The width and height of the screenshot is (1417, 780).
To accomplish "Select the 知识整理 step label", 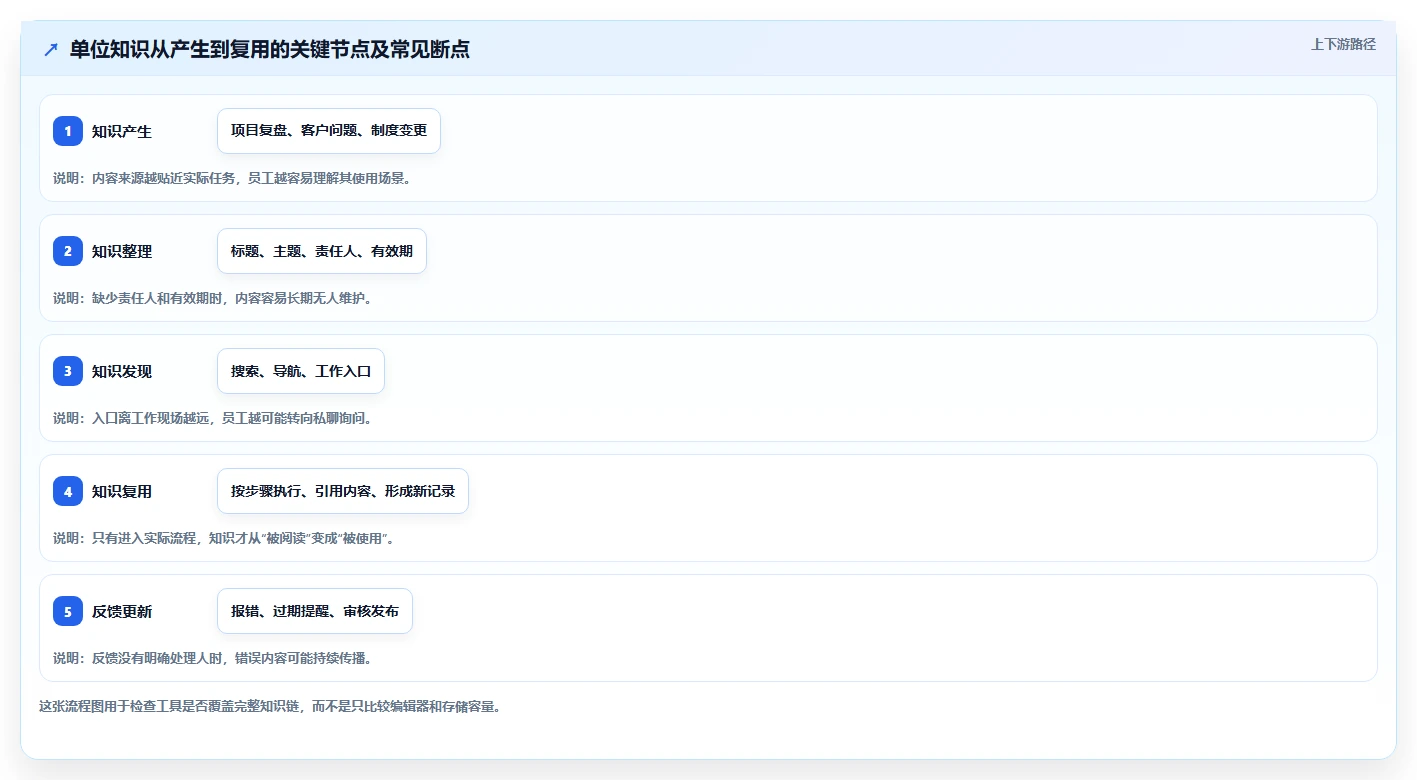I will coord(122,251).
